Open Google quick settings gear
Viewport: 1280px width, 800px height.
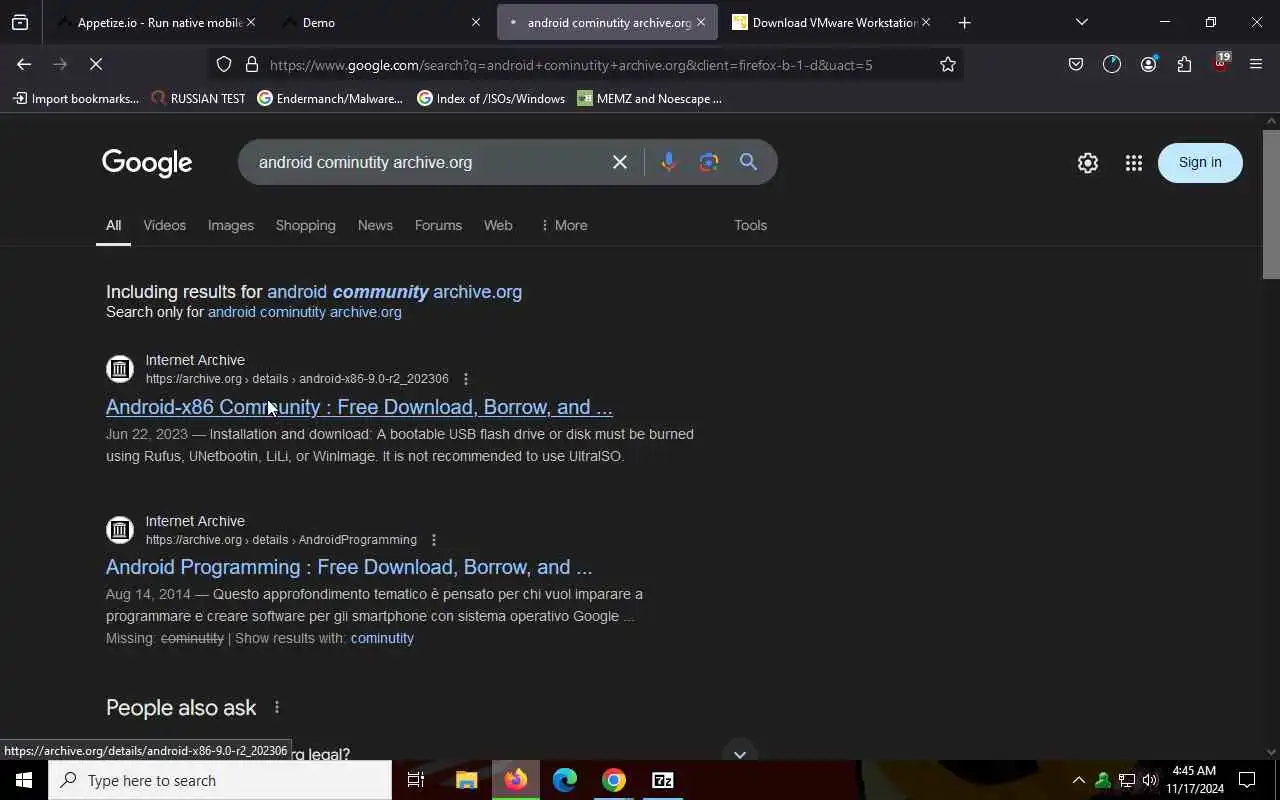[x=1088, y=163]
